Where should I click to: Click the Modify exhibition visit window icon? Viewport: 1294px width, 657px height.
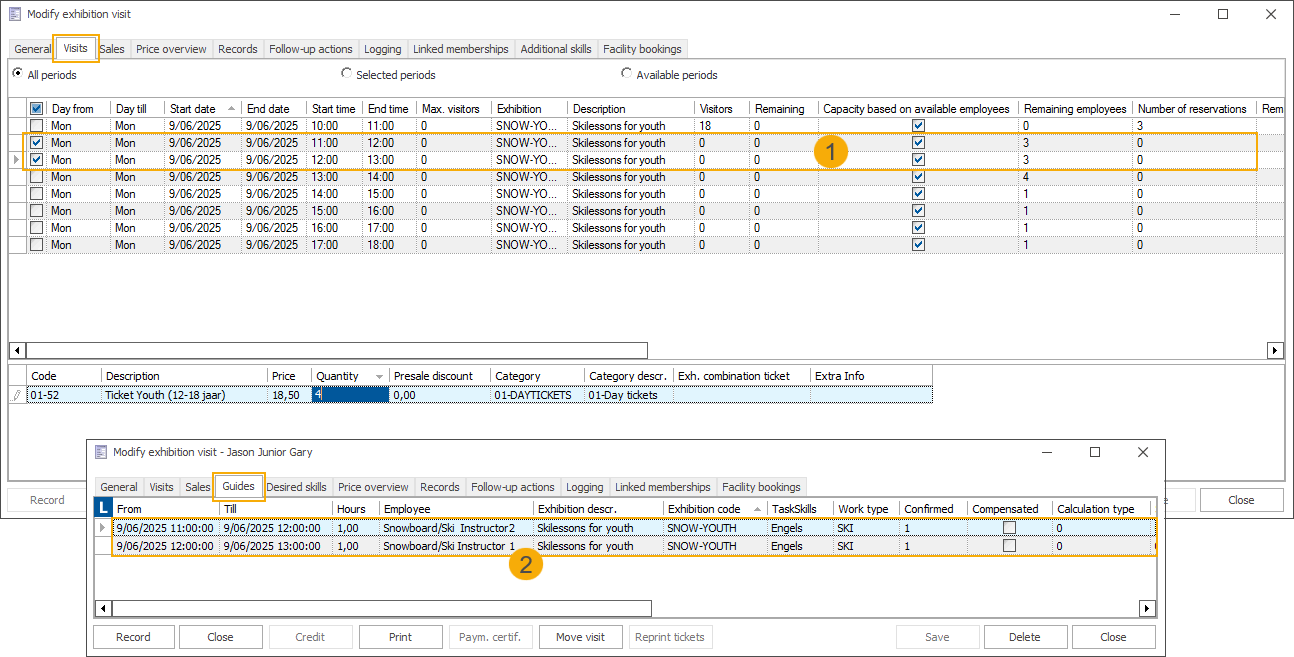pos(16,15)
